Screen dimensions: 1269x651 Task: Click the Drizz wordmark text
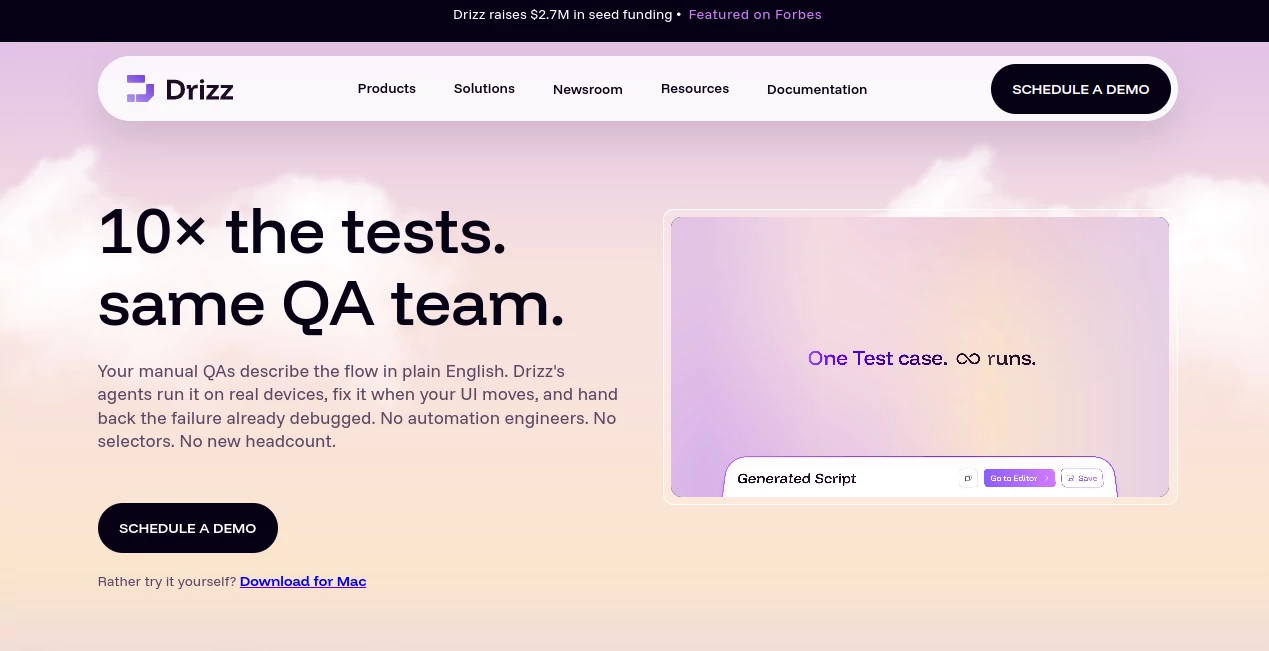(200, 90)
